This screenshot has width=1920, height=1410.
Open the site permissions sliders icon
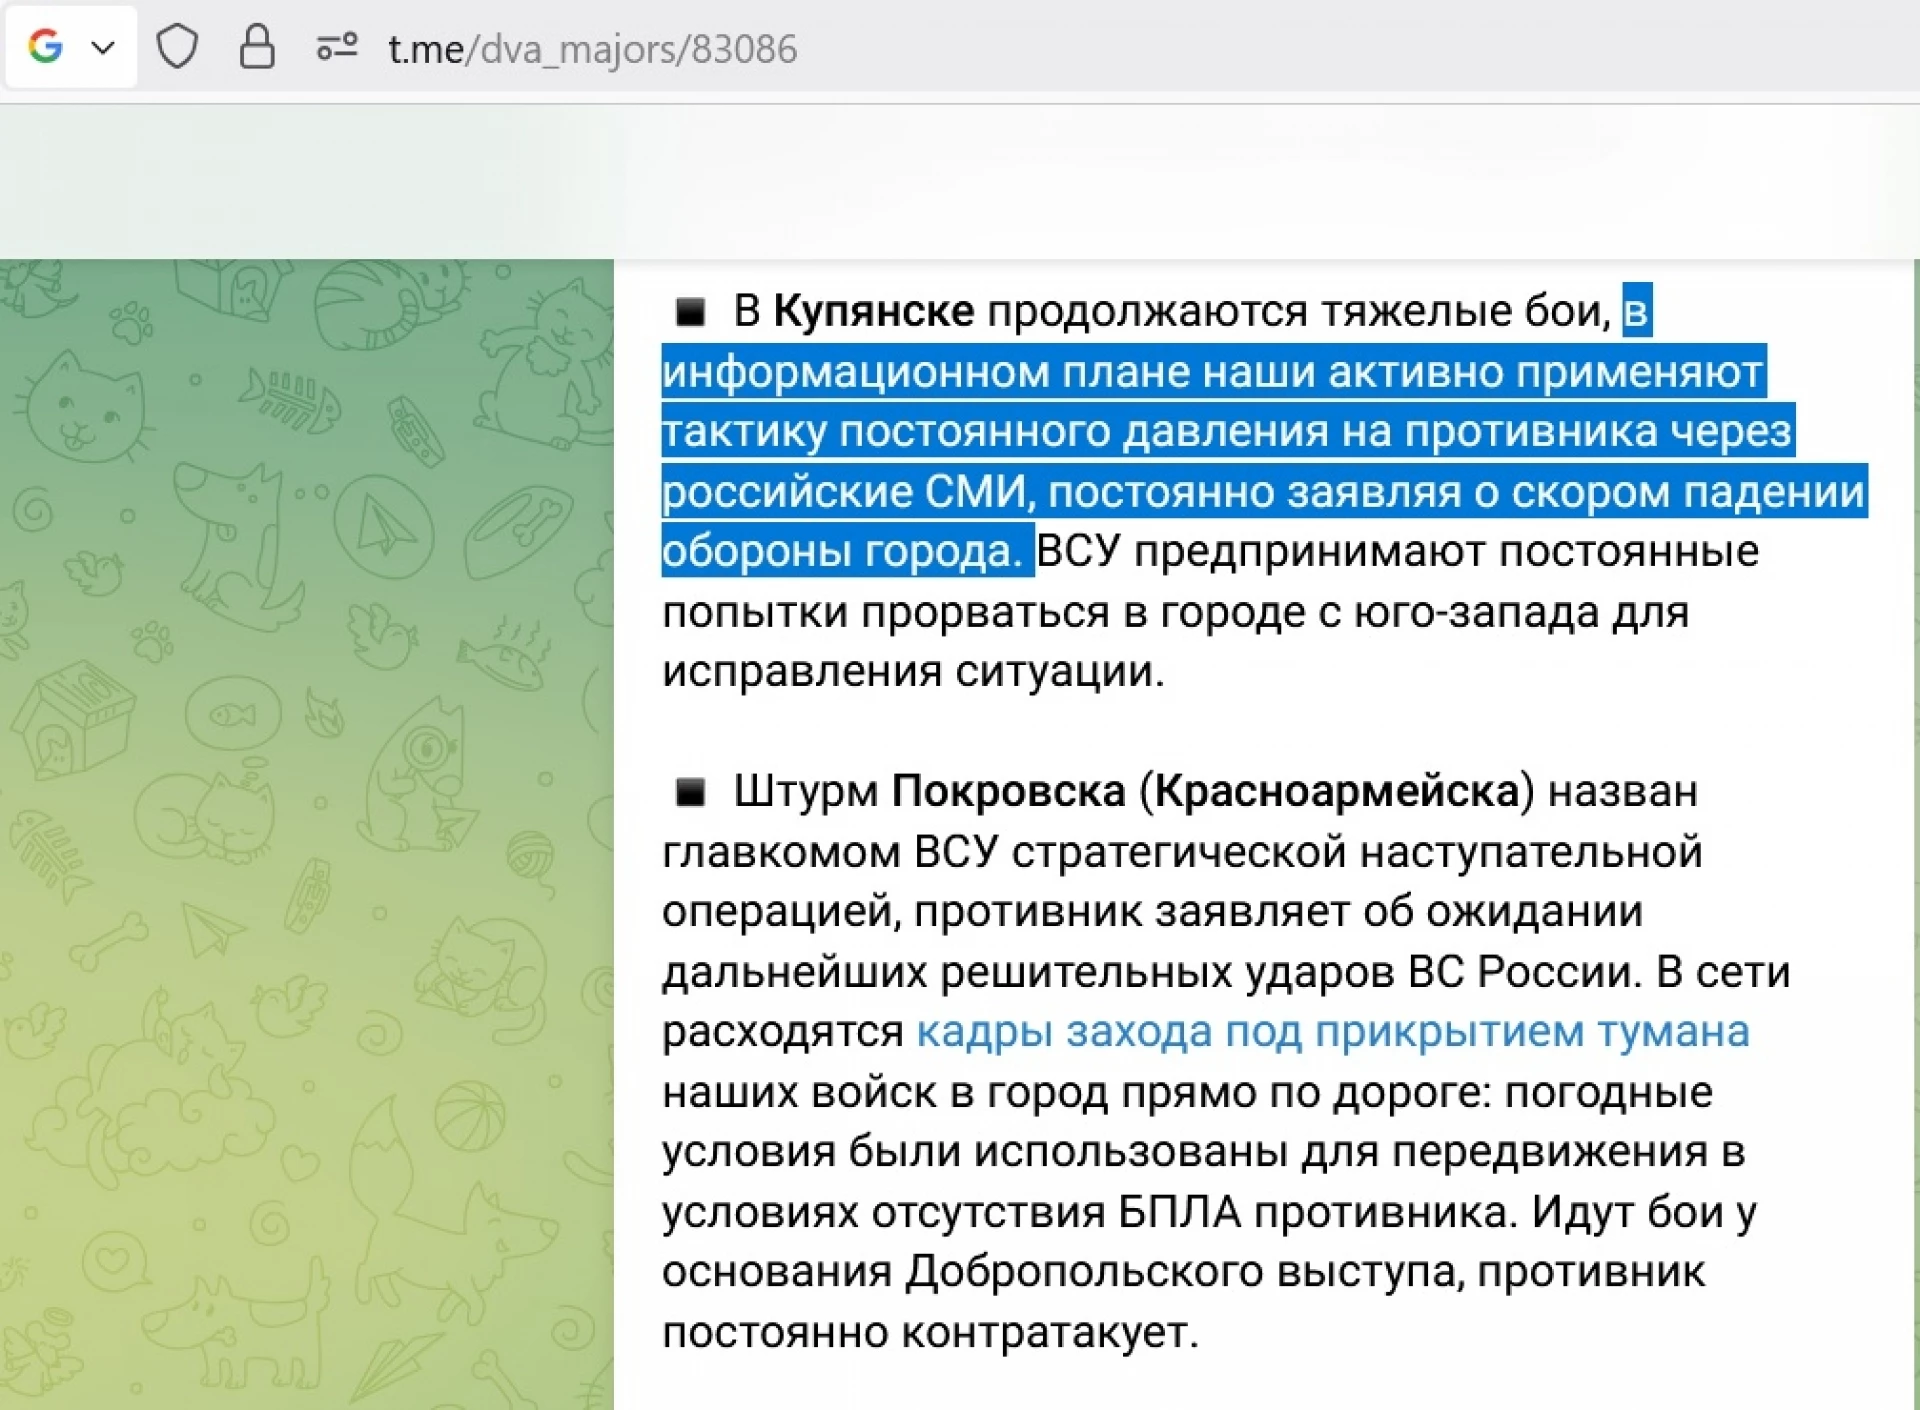tap(336, 47)
